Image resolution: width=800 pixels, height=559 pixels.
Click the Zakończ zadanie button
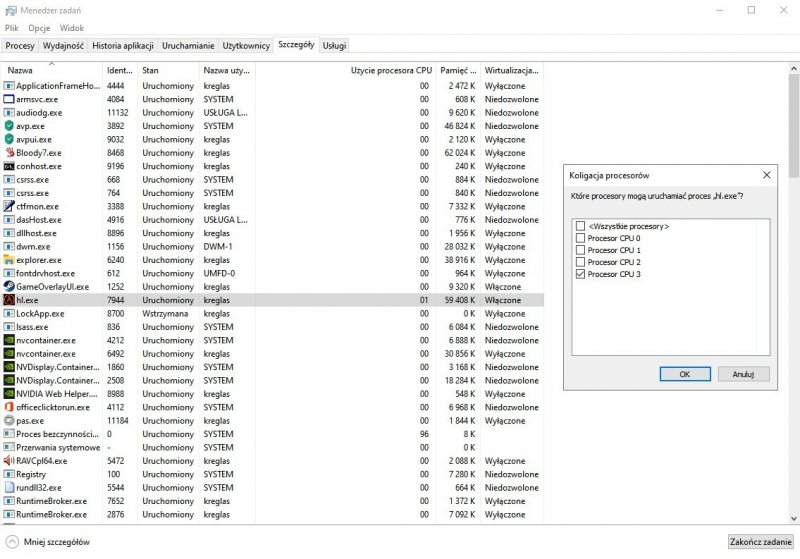760,541
